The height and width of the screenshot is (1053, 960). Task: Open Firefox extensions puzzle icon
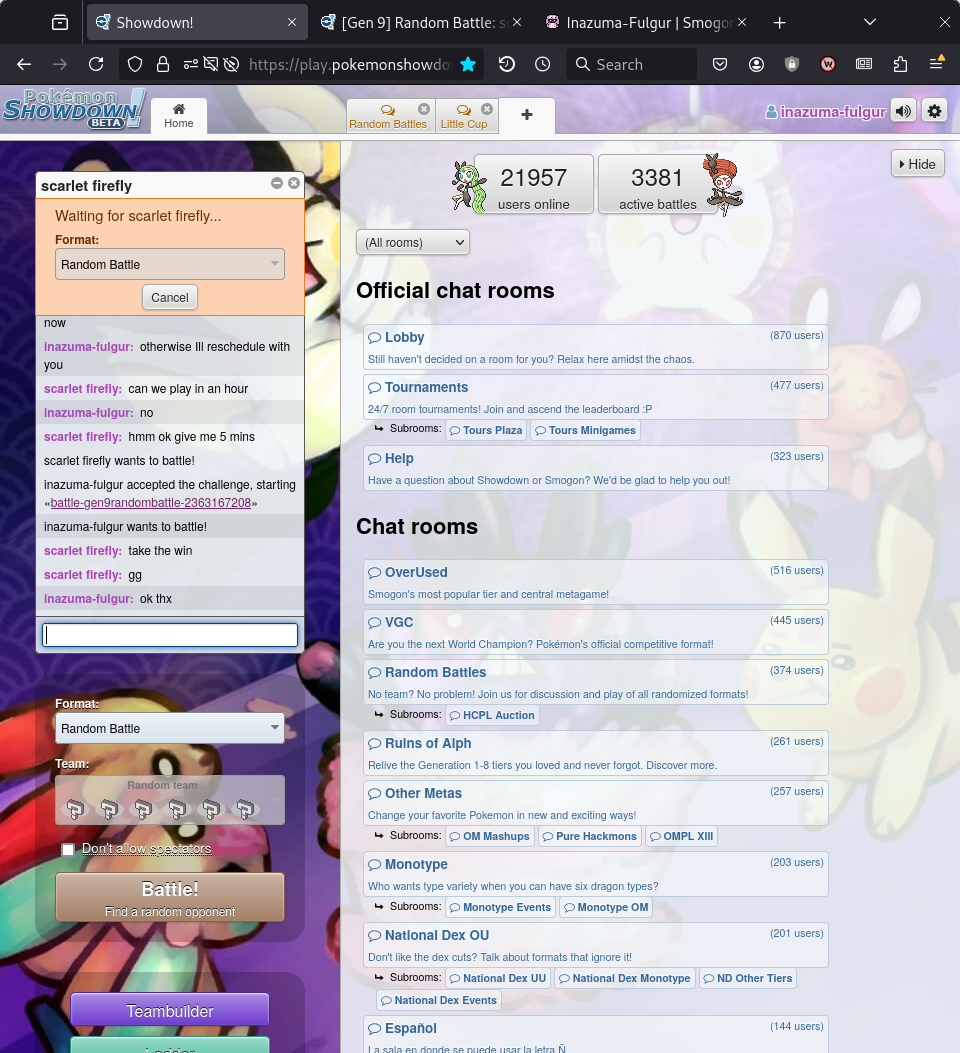tap(900, 64)
